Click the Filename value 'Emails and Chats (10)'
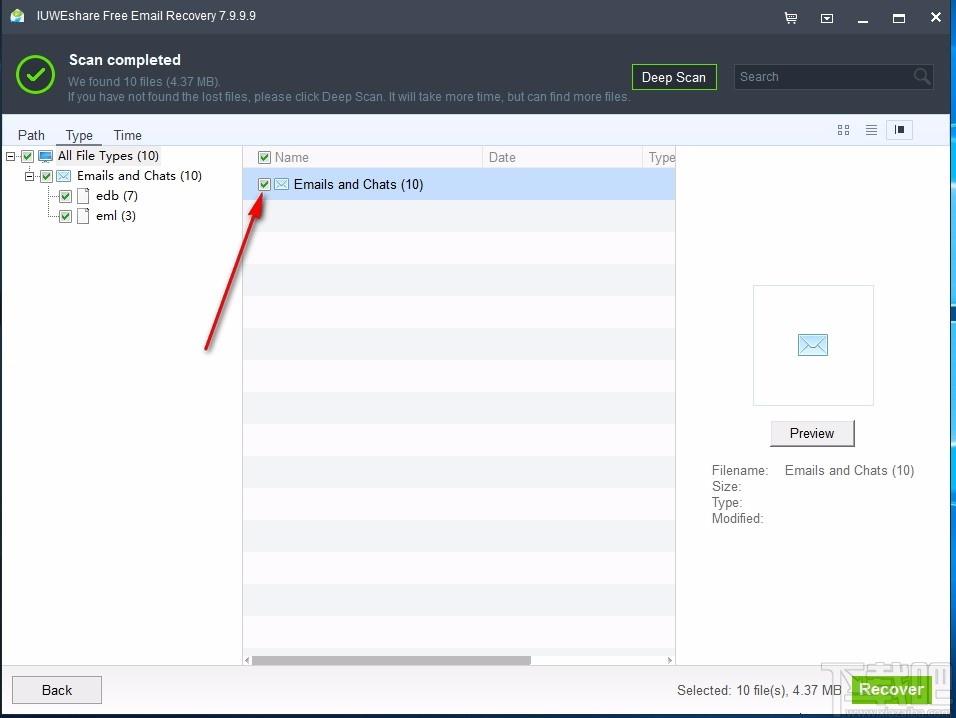The height and width of the screenshot is (718, 956). click(x=849, y=471)
